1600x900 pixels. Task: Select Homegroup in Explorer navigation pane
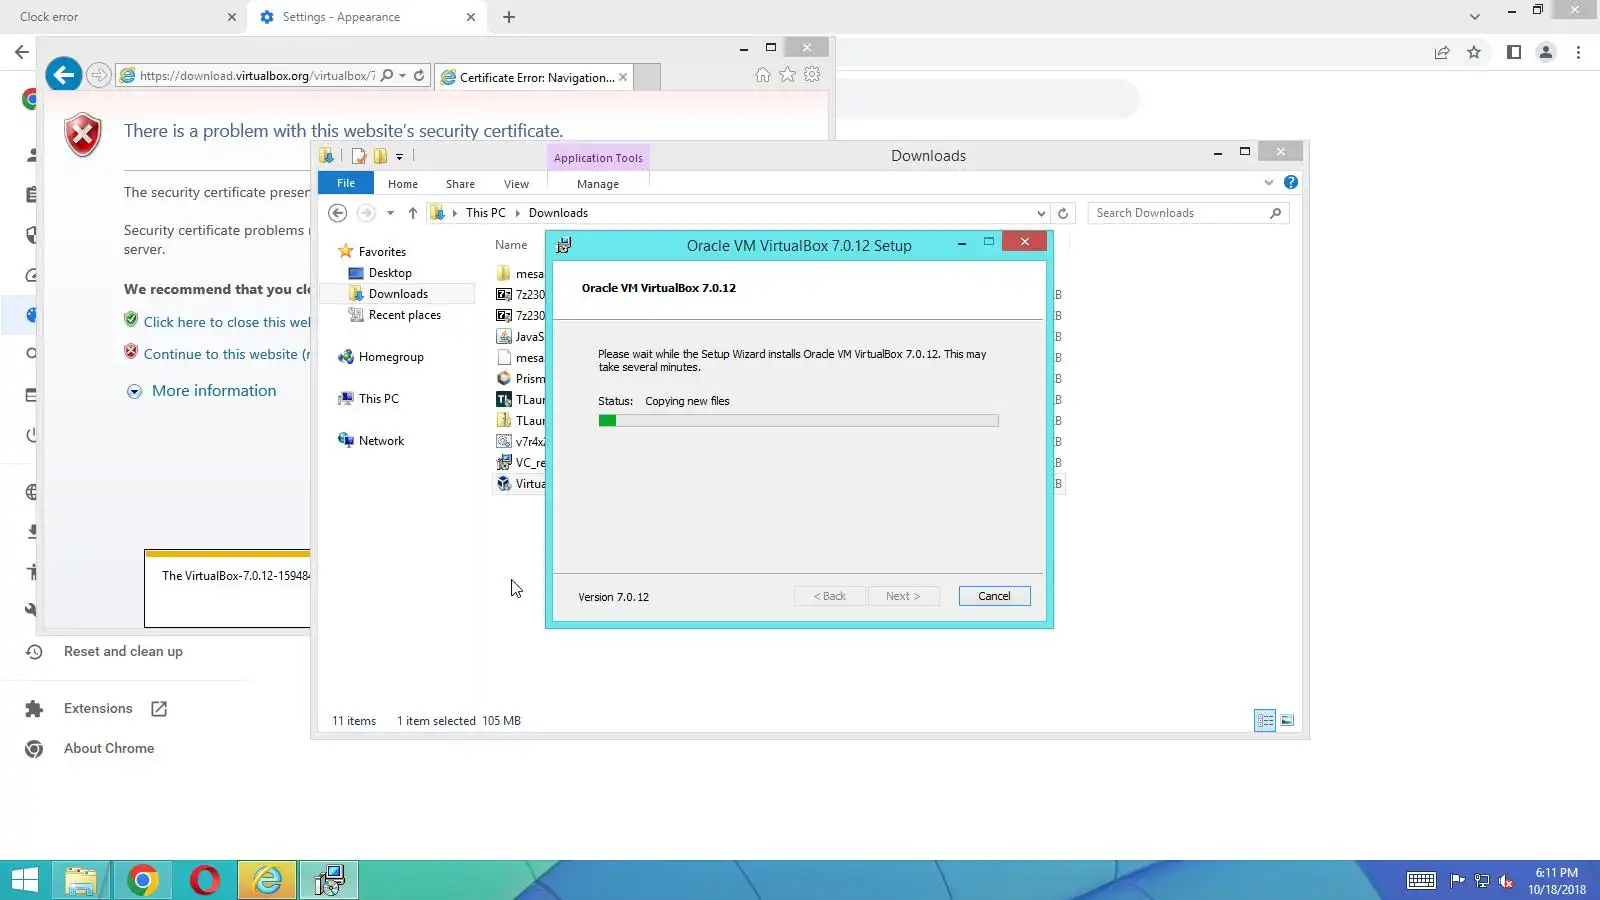[x=391, y=357]
